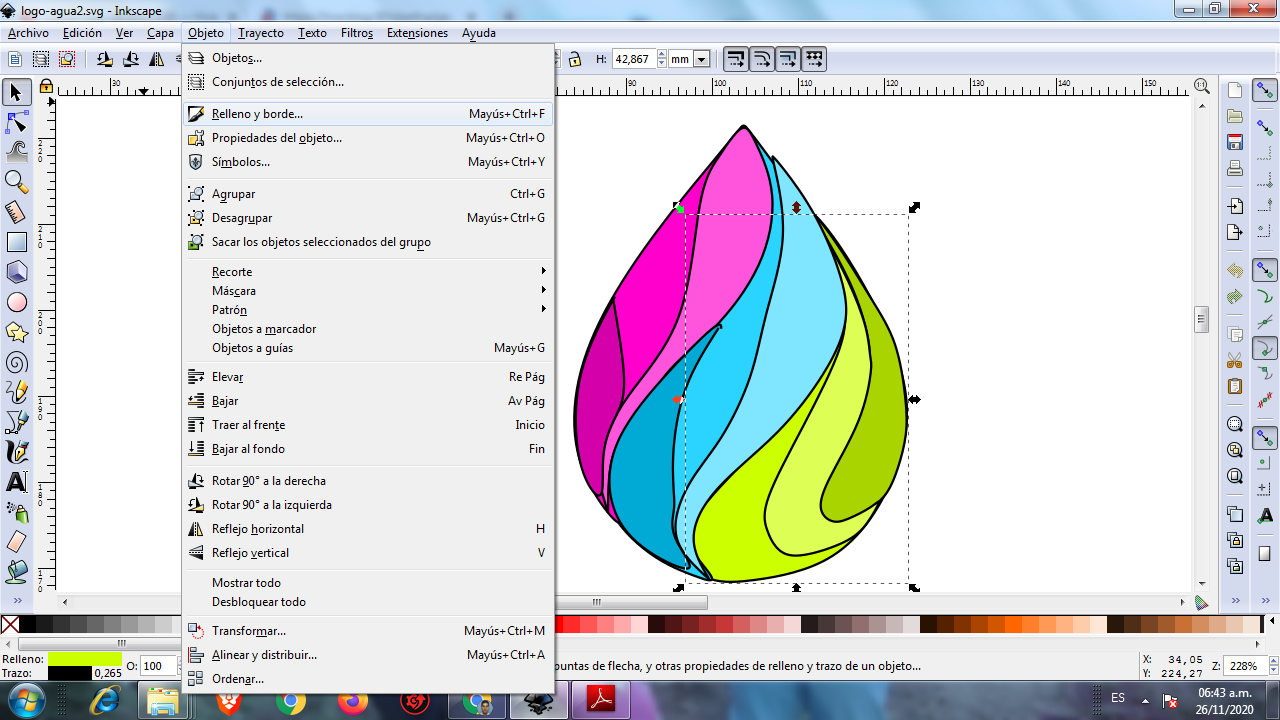
Task: Click the Undo arrow icon
Action: pyautogui.click(x=1235, y=271)
